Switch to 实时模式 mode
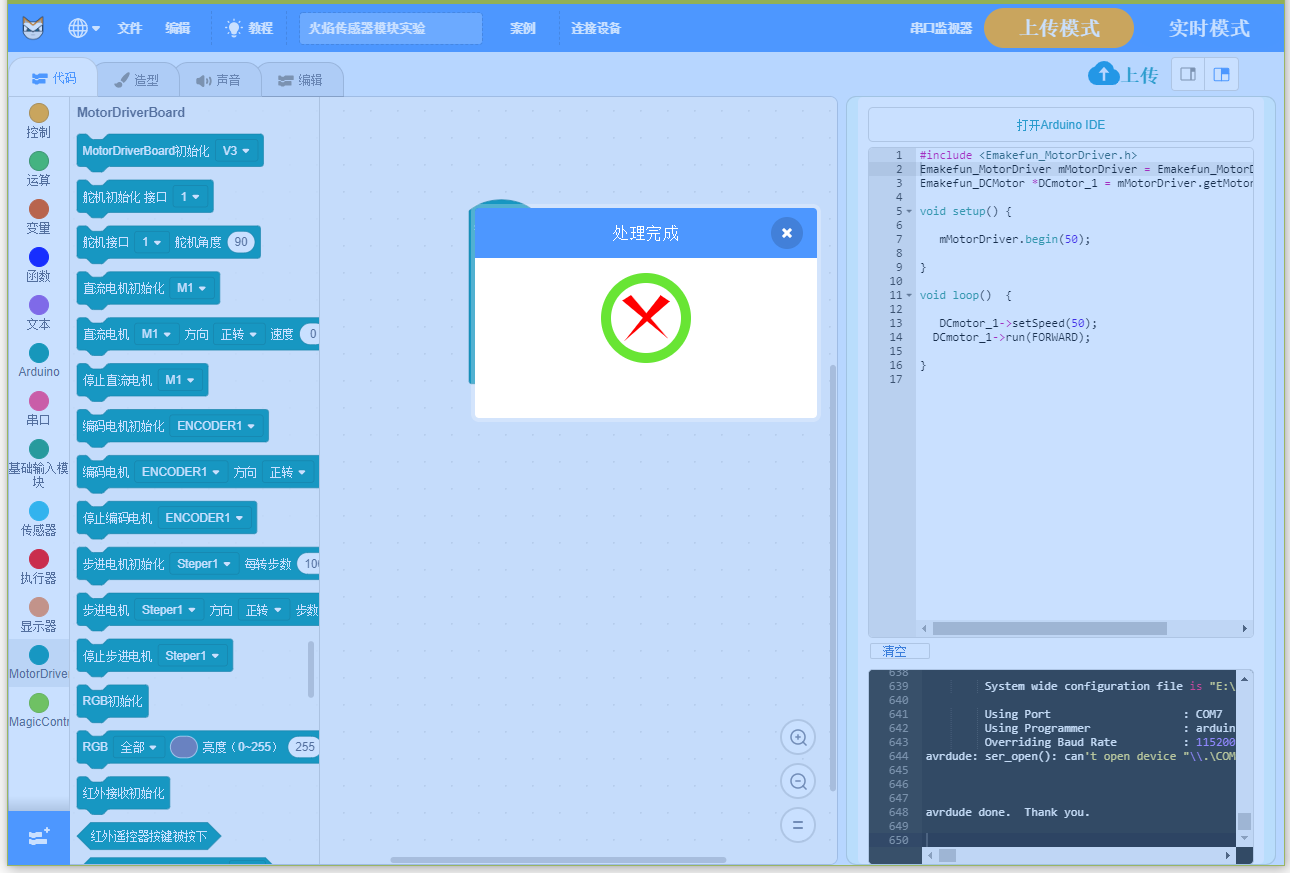 click(1209, 28)
